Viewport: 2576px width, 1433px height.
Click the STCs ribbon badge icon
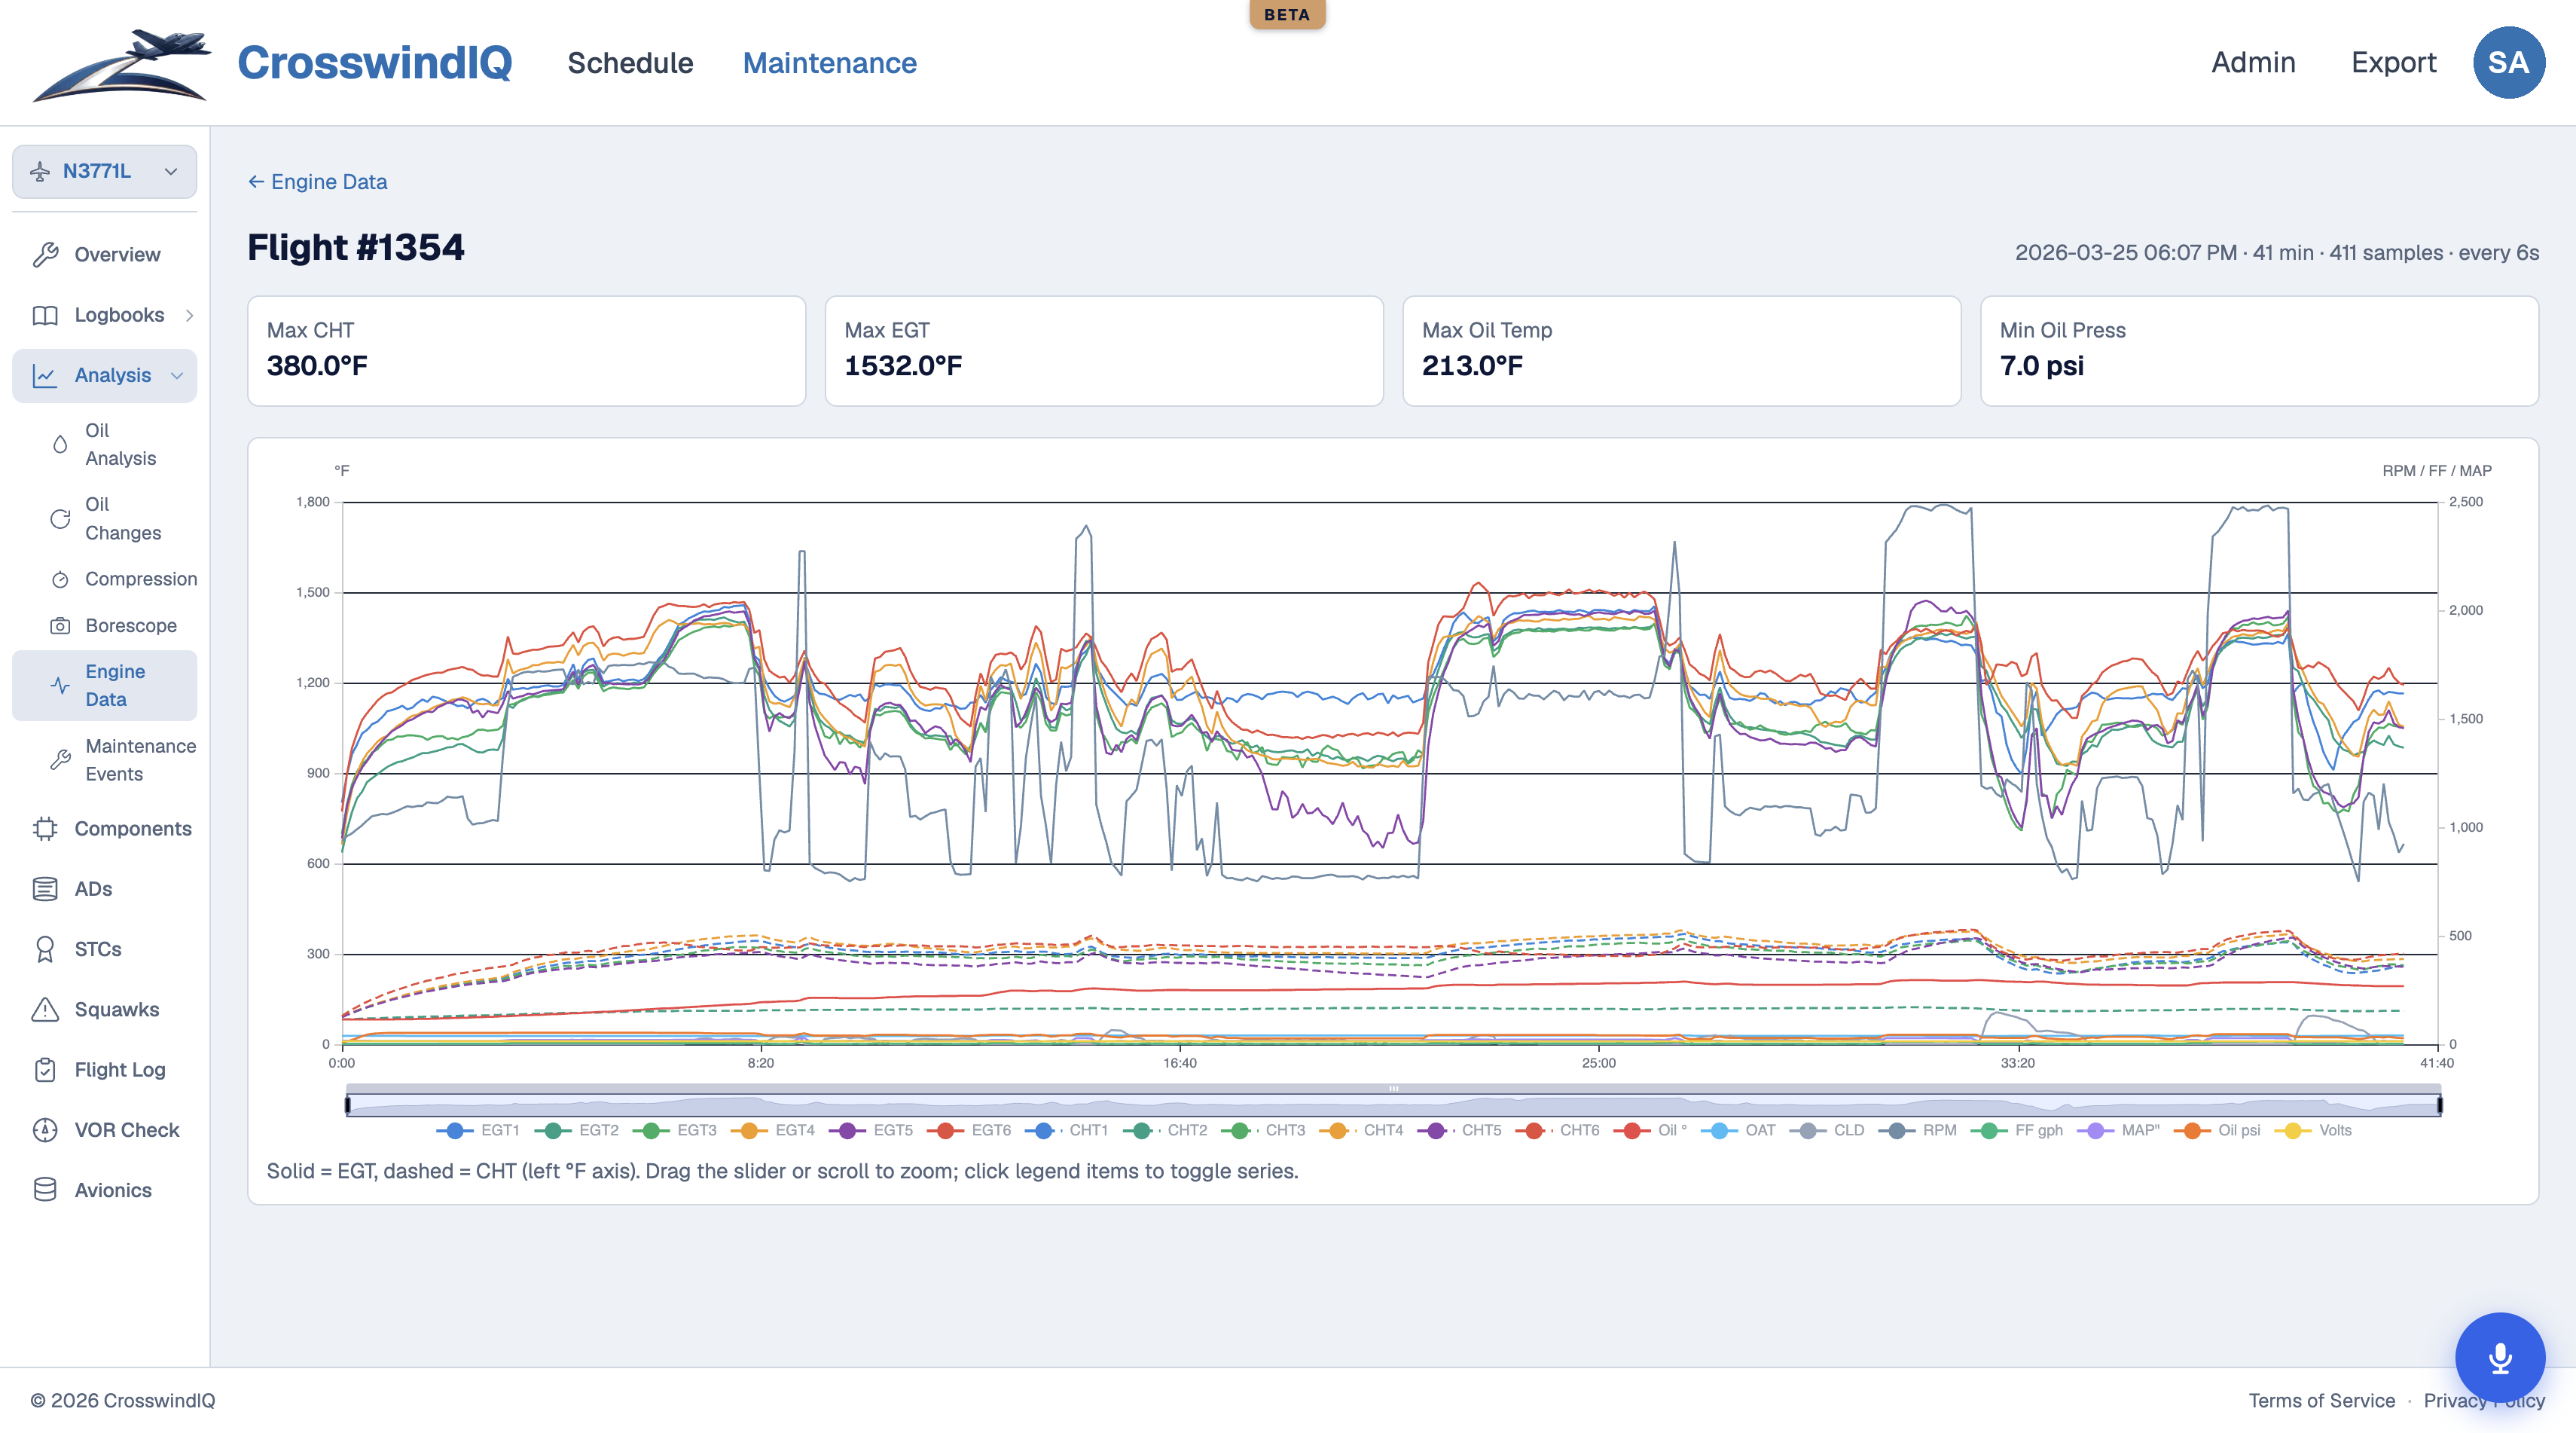(45, 949)
